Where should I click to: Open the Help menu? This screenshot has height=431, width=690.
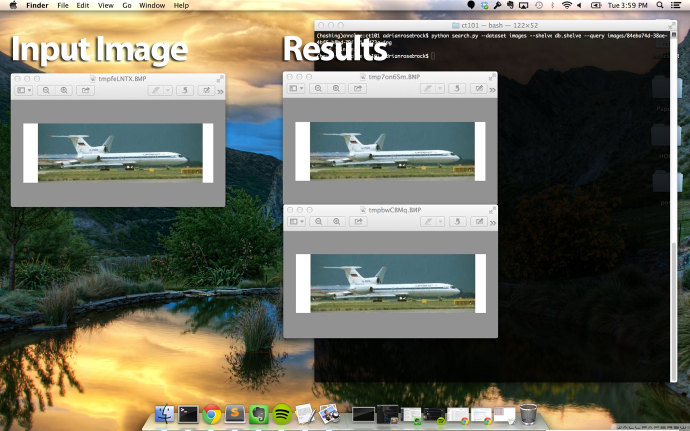point(181,5)
